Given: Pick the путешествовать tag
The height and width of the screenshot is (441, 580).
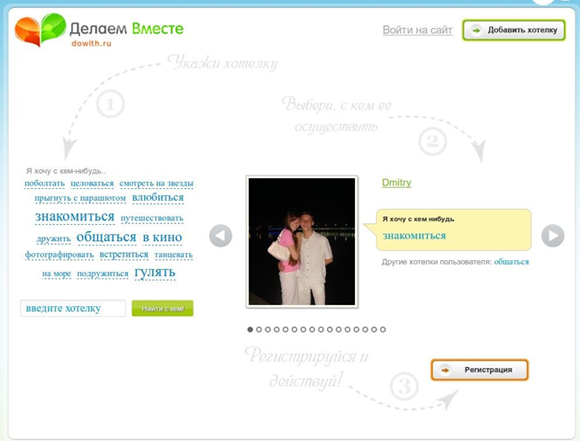Looking at the screenshot, I should click(152, 218).
